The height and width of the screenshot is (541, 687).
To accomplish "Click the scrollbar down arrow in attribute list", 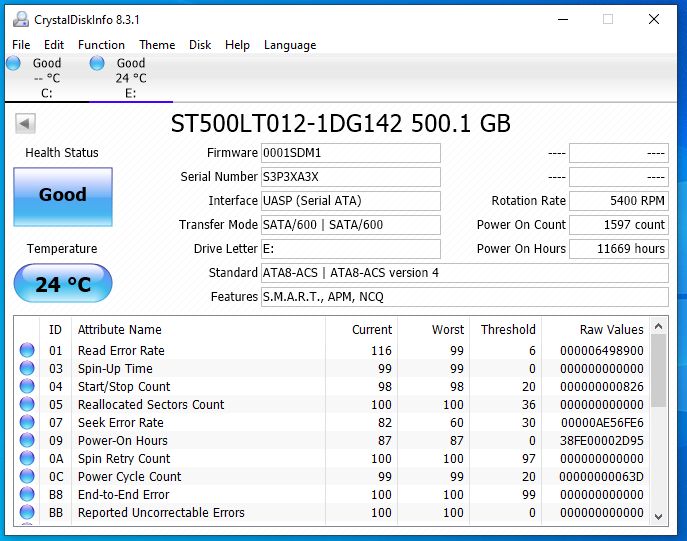I will (x=658, y=516).
